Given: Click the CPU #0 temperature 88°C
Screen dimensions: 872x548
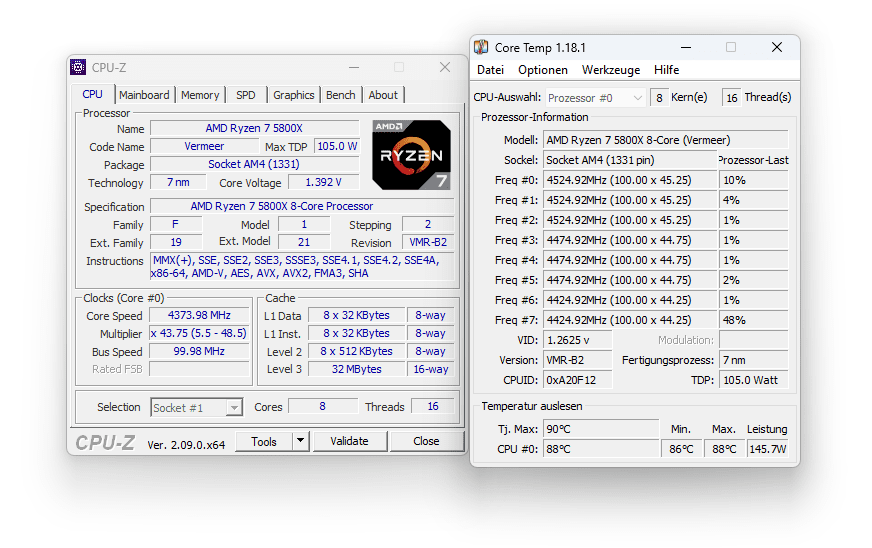Looking at the screenshot, I should pyautogui.click(x=601, y=450).
